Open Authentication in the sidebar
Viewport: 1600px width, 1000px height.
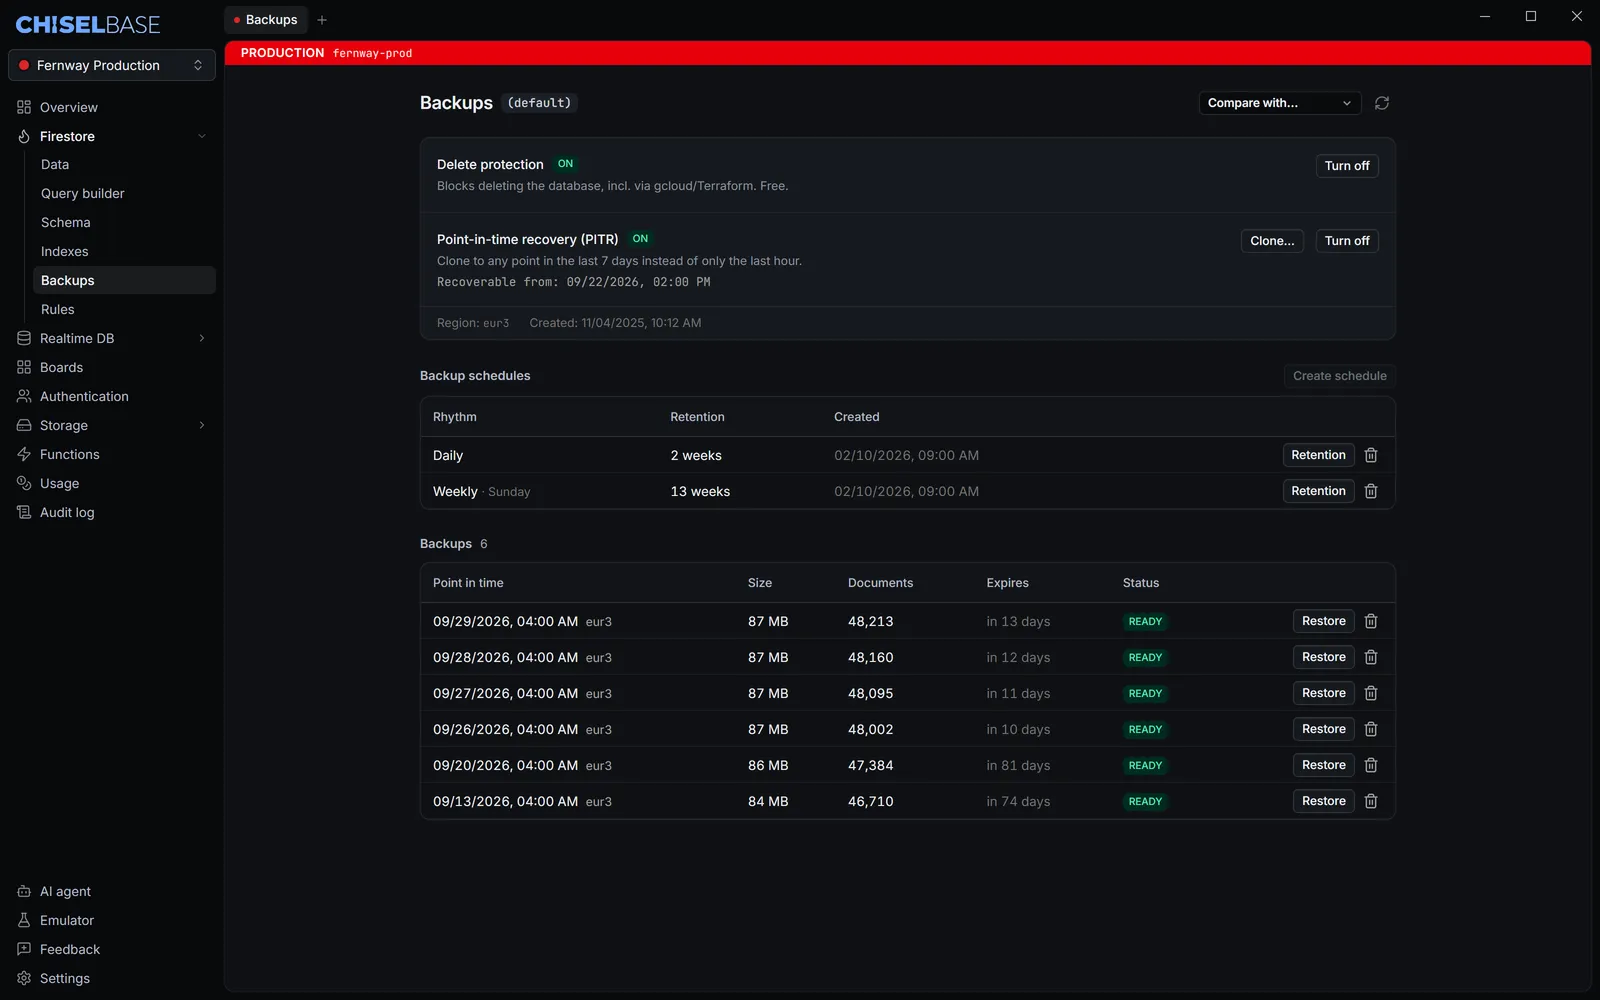click(112, 396)
